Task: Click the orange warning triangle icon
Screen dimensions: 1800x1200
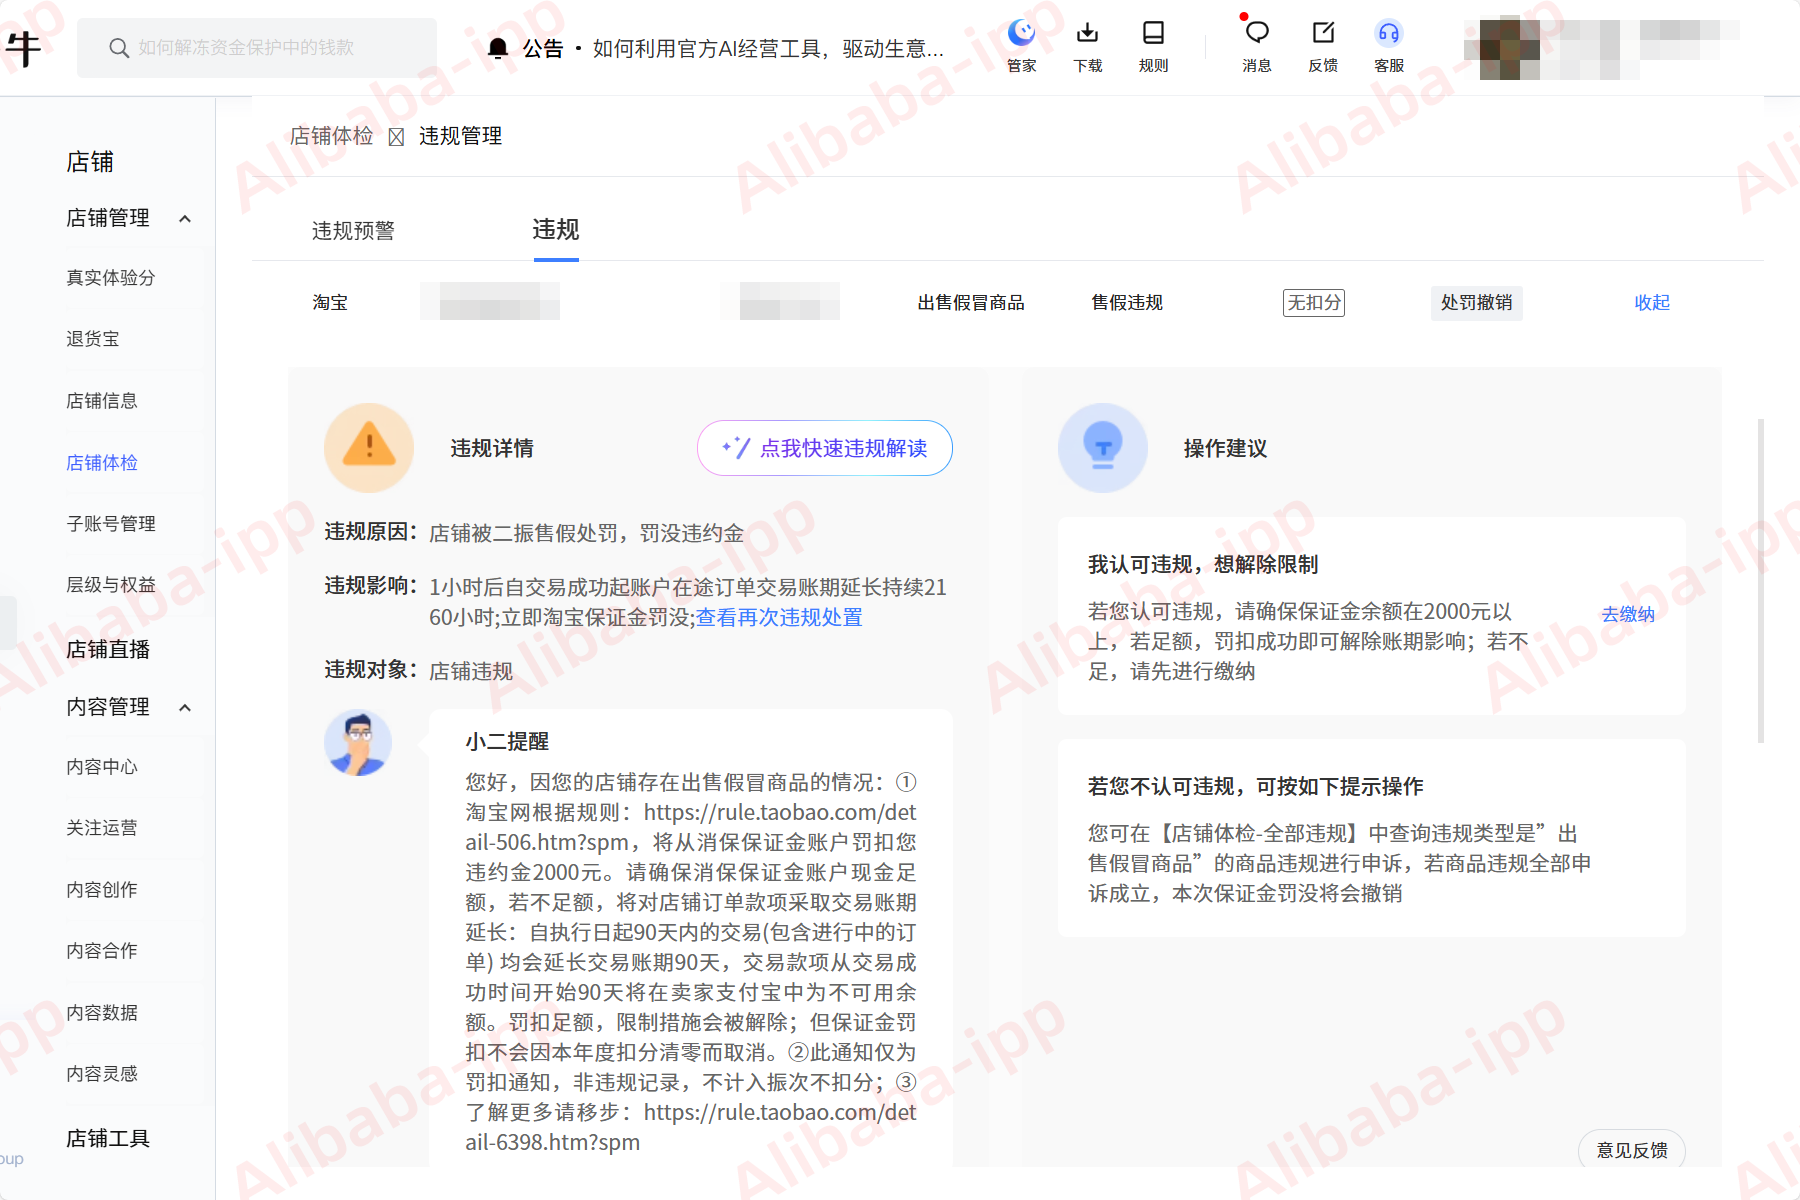Action: pyautogui.click(x=369, y=448)
